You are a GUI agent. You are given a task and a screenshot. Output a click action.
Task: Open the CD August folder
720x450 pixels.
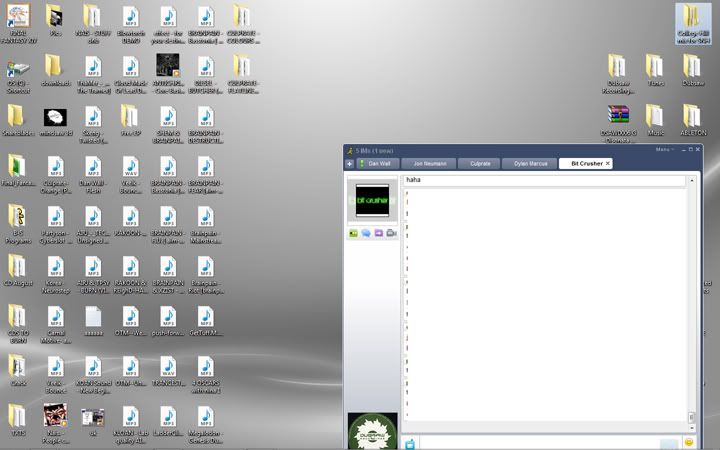18,270
